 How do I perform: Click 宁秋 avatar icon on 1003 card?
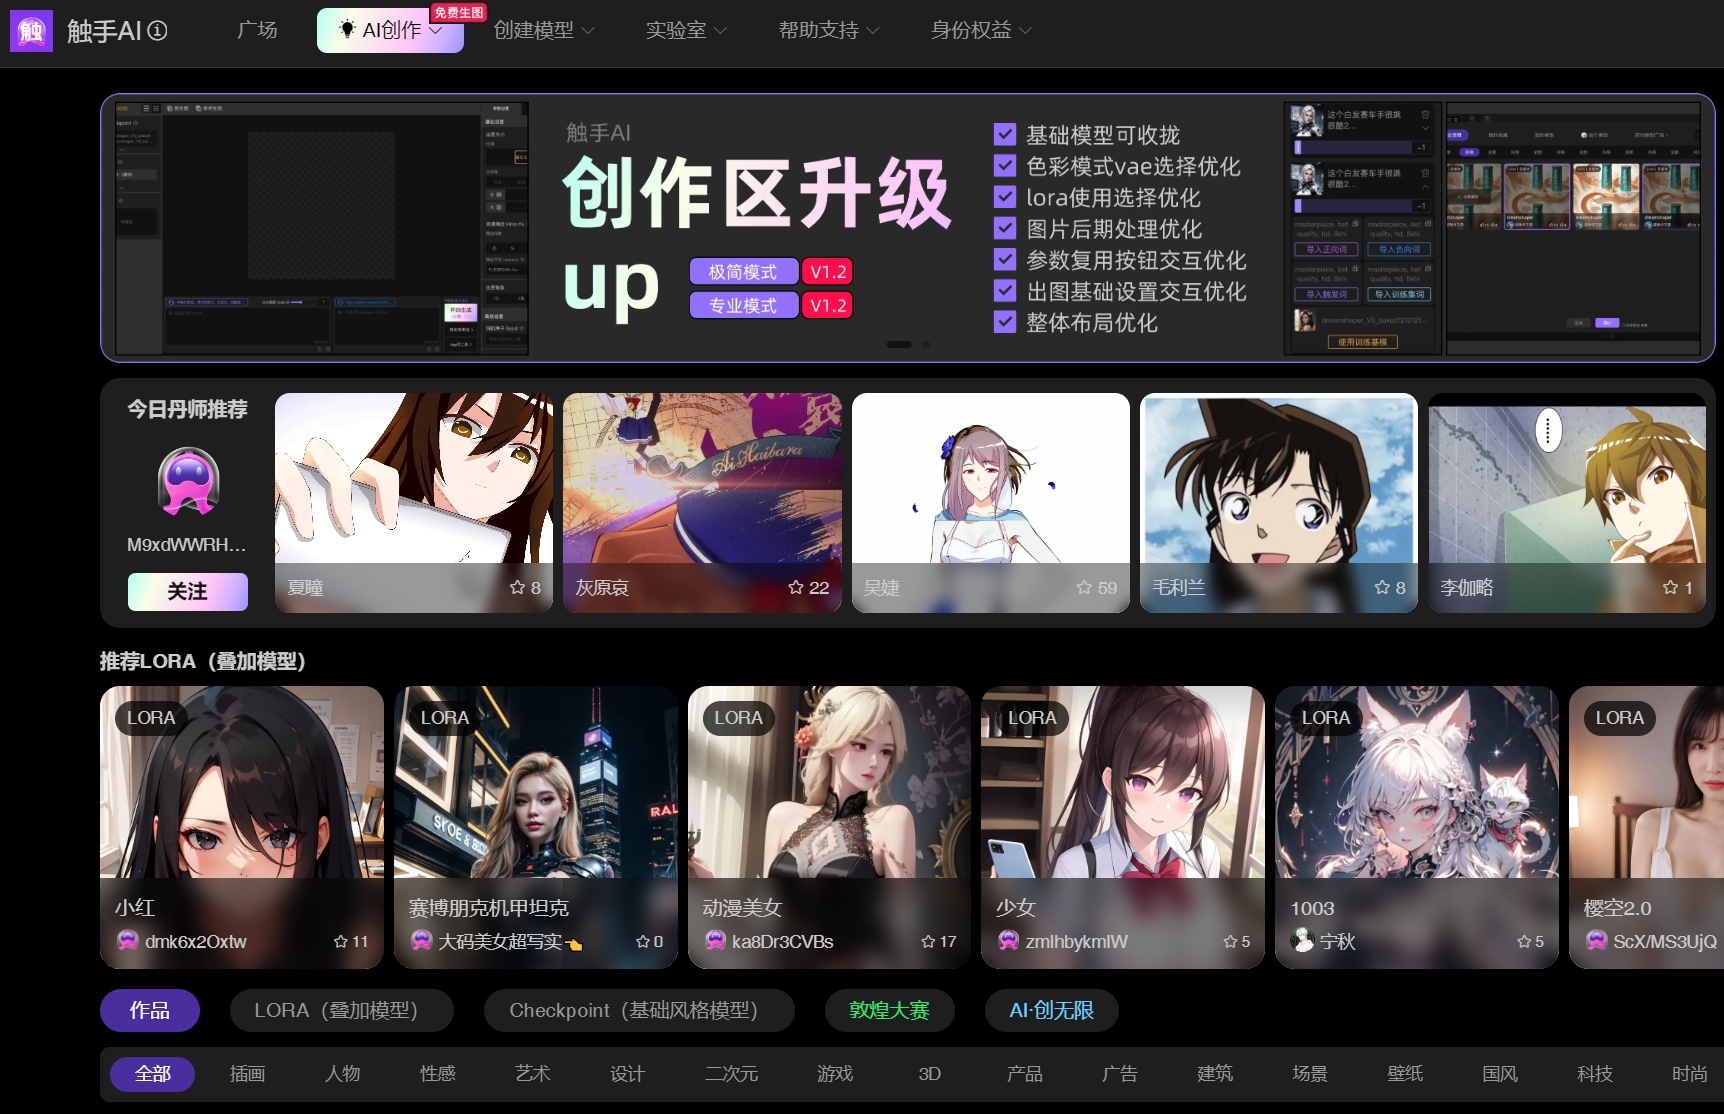pos(1301,941)
